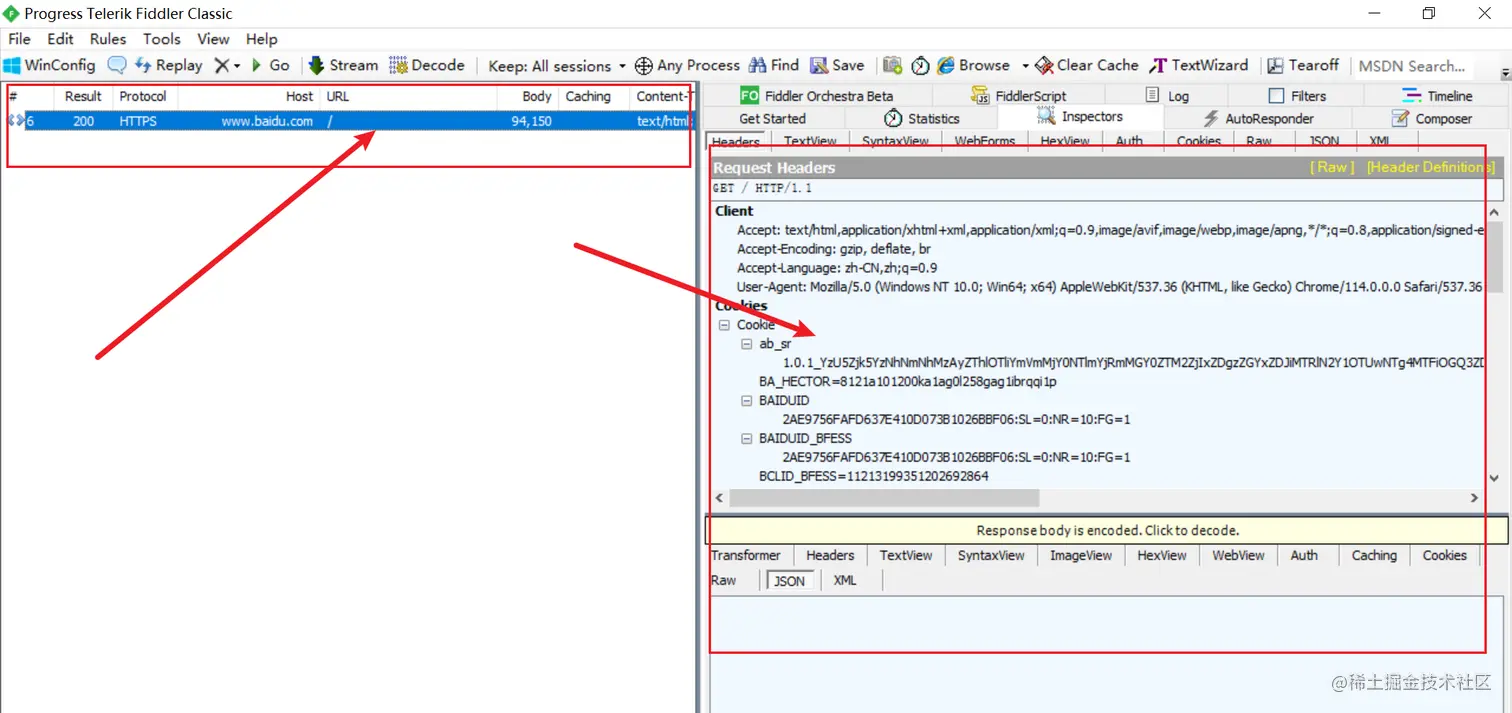Open response SyntaxView tab
The width and height of the screenshot is (1512, 713).
click(991, 555)
